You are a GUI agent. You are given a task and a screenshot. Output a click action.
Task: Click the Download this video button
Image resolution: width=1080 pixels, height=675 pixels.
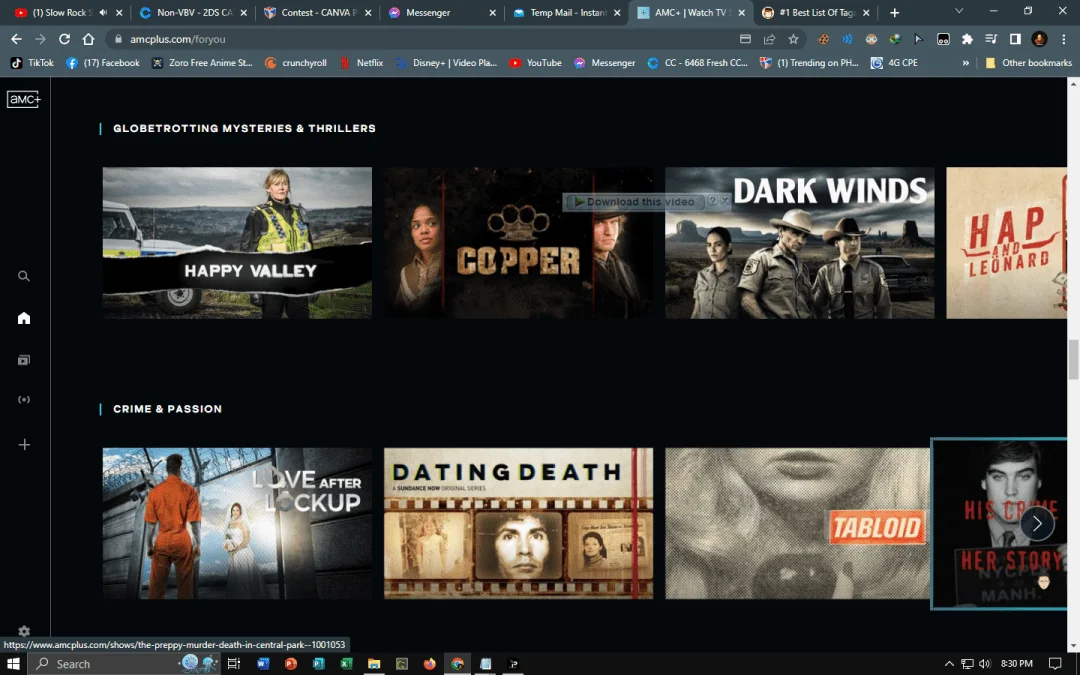coord(634,202)
